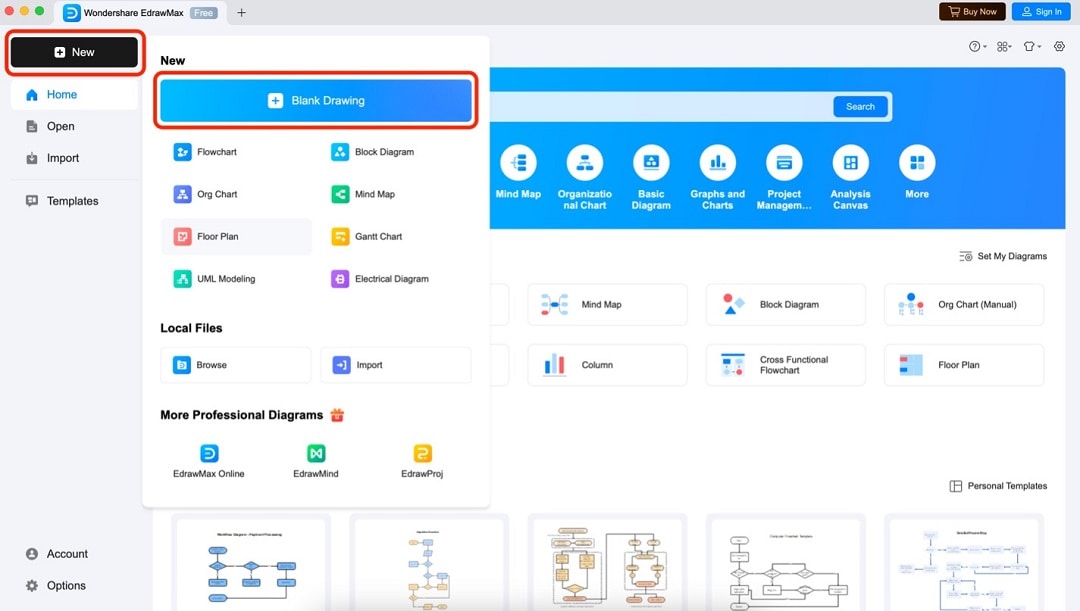Click the New button in sidebar
1080x611 pixels.
[x=74, y=52]
